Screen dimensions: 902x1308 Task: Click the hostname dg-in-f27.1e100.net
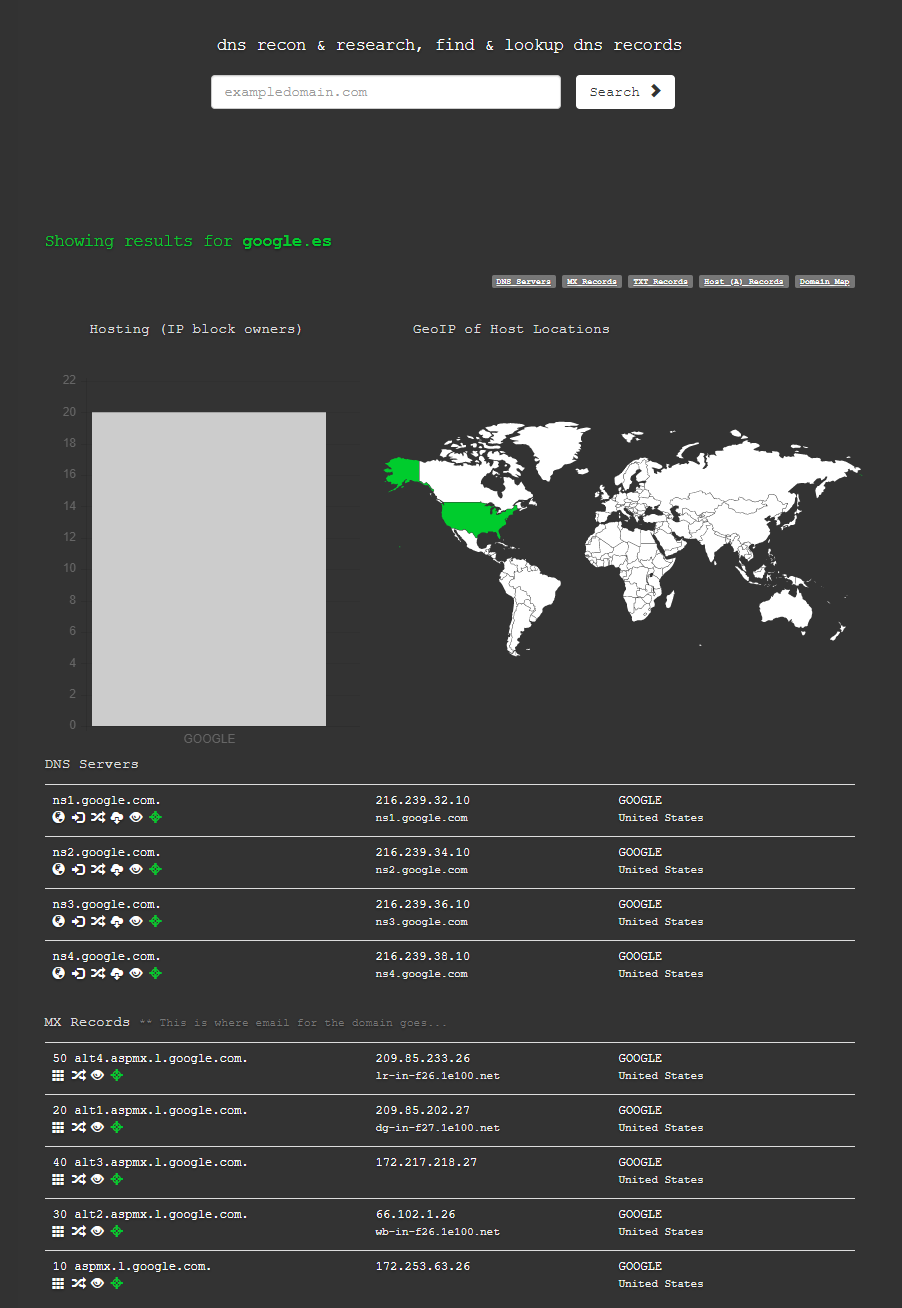(x=438, y=1128)
